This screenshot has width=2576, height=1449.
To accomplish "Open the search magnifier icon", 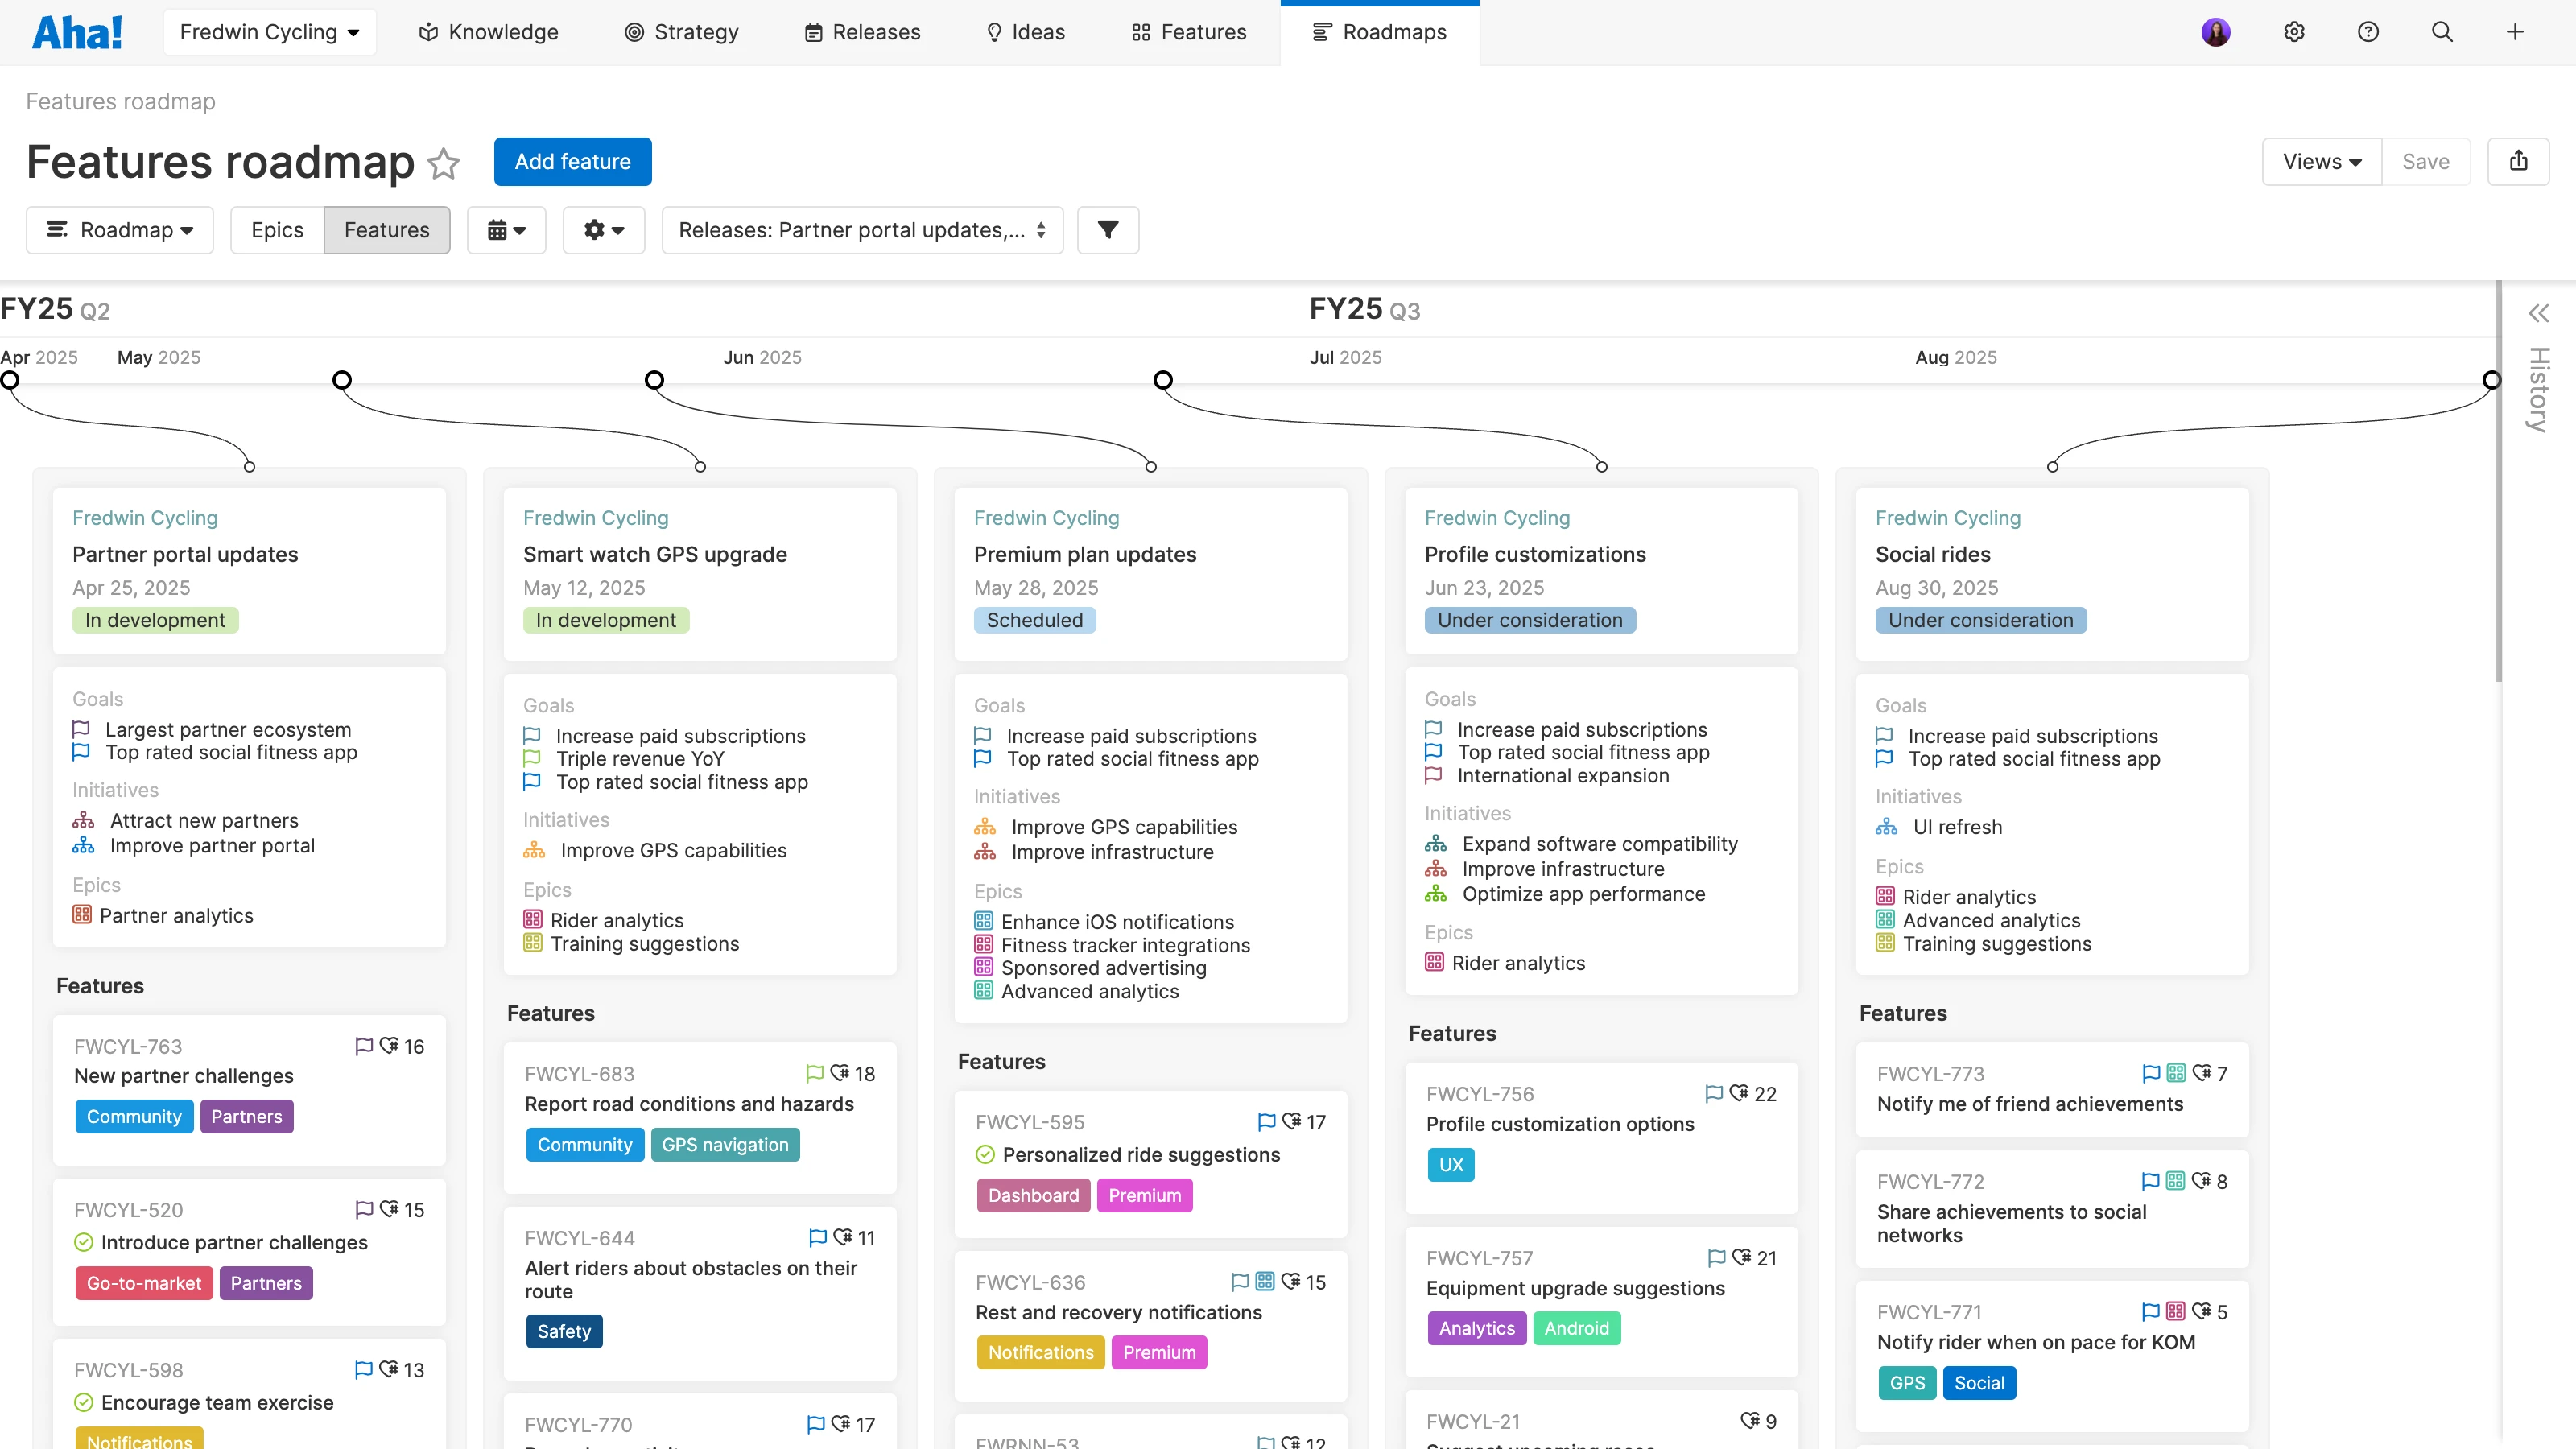I will 2441,32.
